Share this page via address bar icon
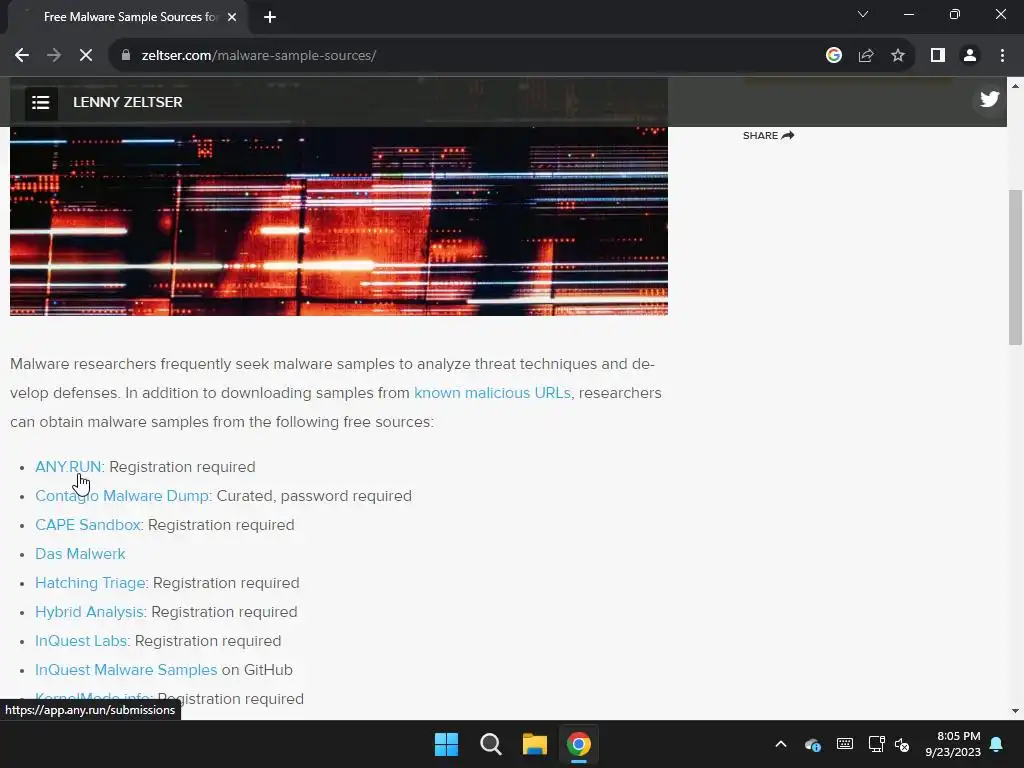The height and width of the screenshot is (768, 1024). (866, 56)
